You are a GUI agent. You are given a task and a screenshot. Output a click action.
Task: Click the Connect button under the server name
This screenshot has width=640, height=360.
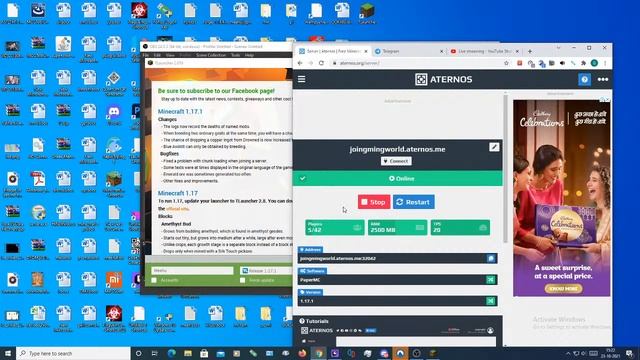(x=396, y=161)
